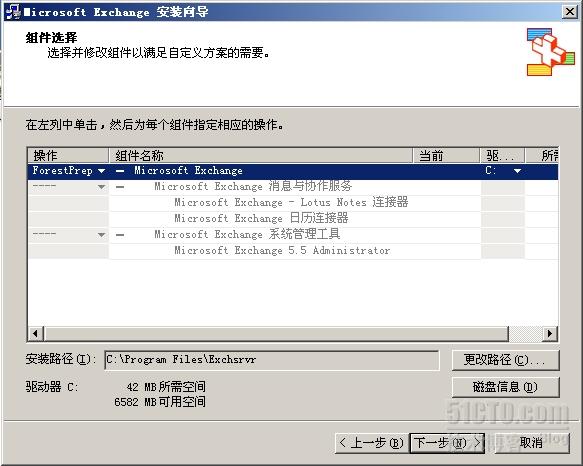
Task: Select Microsoft Exchange 消息与协作服务 row
Action: [x=293, y=187]
